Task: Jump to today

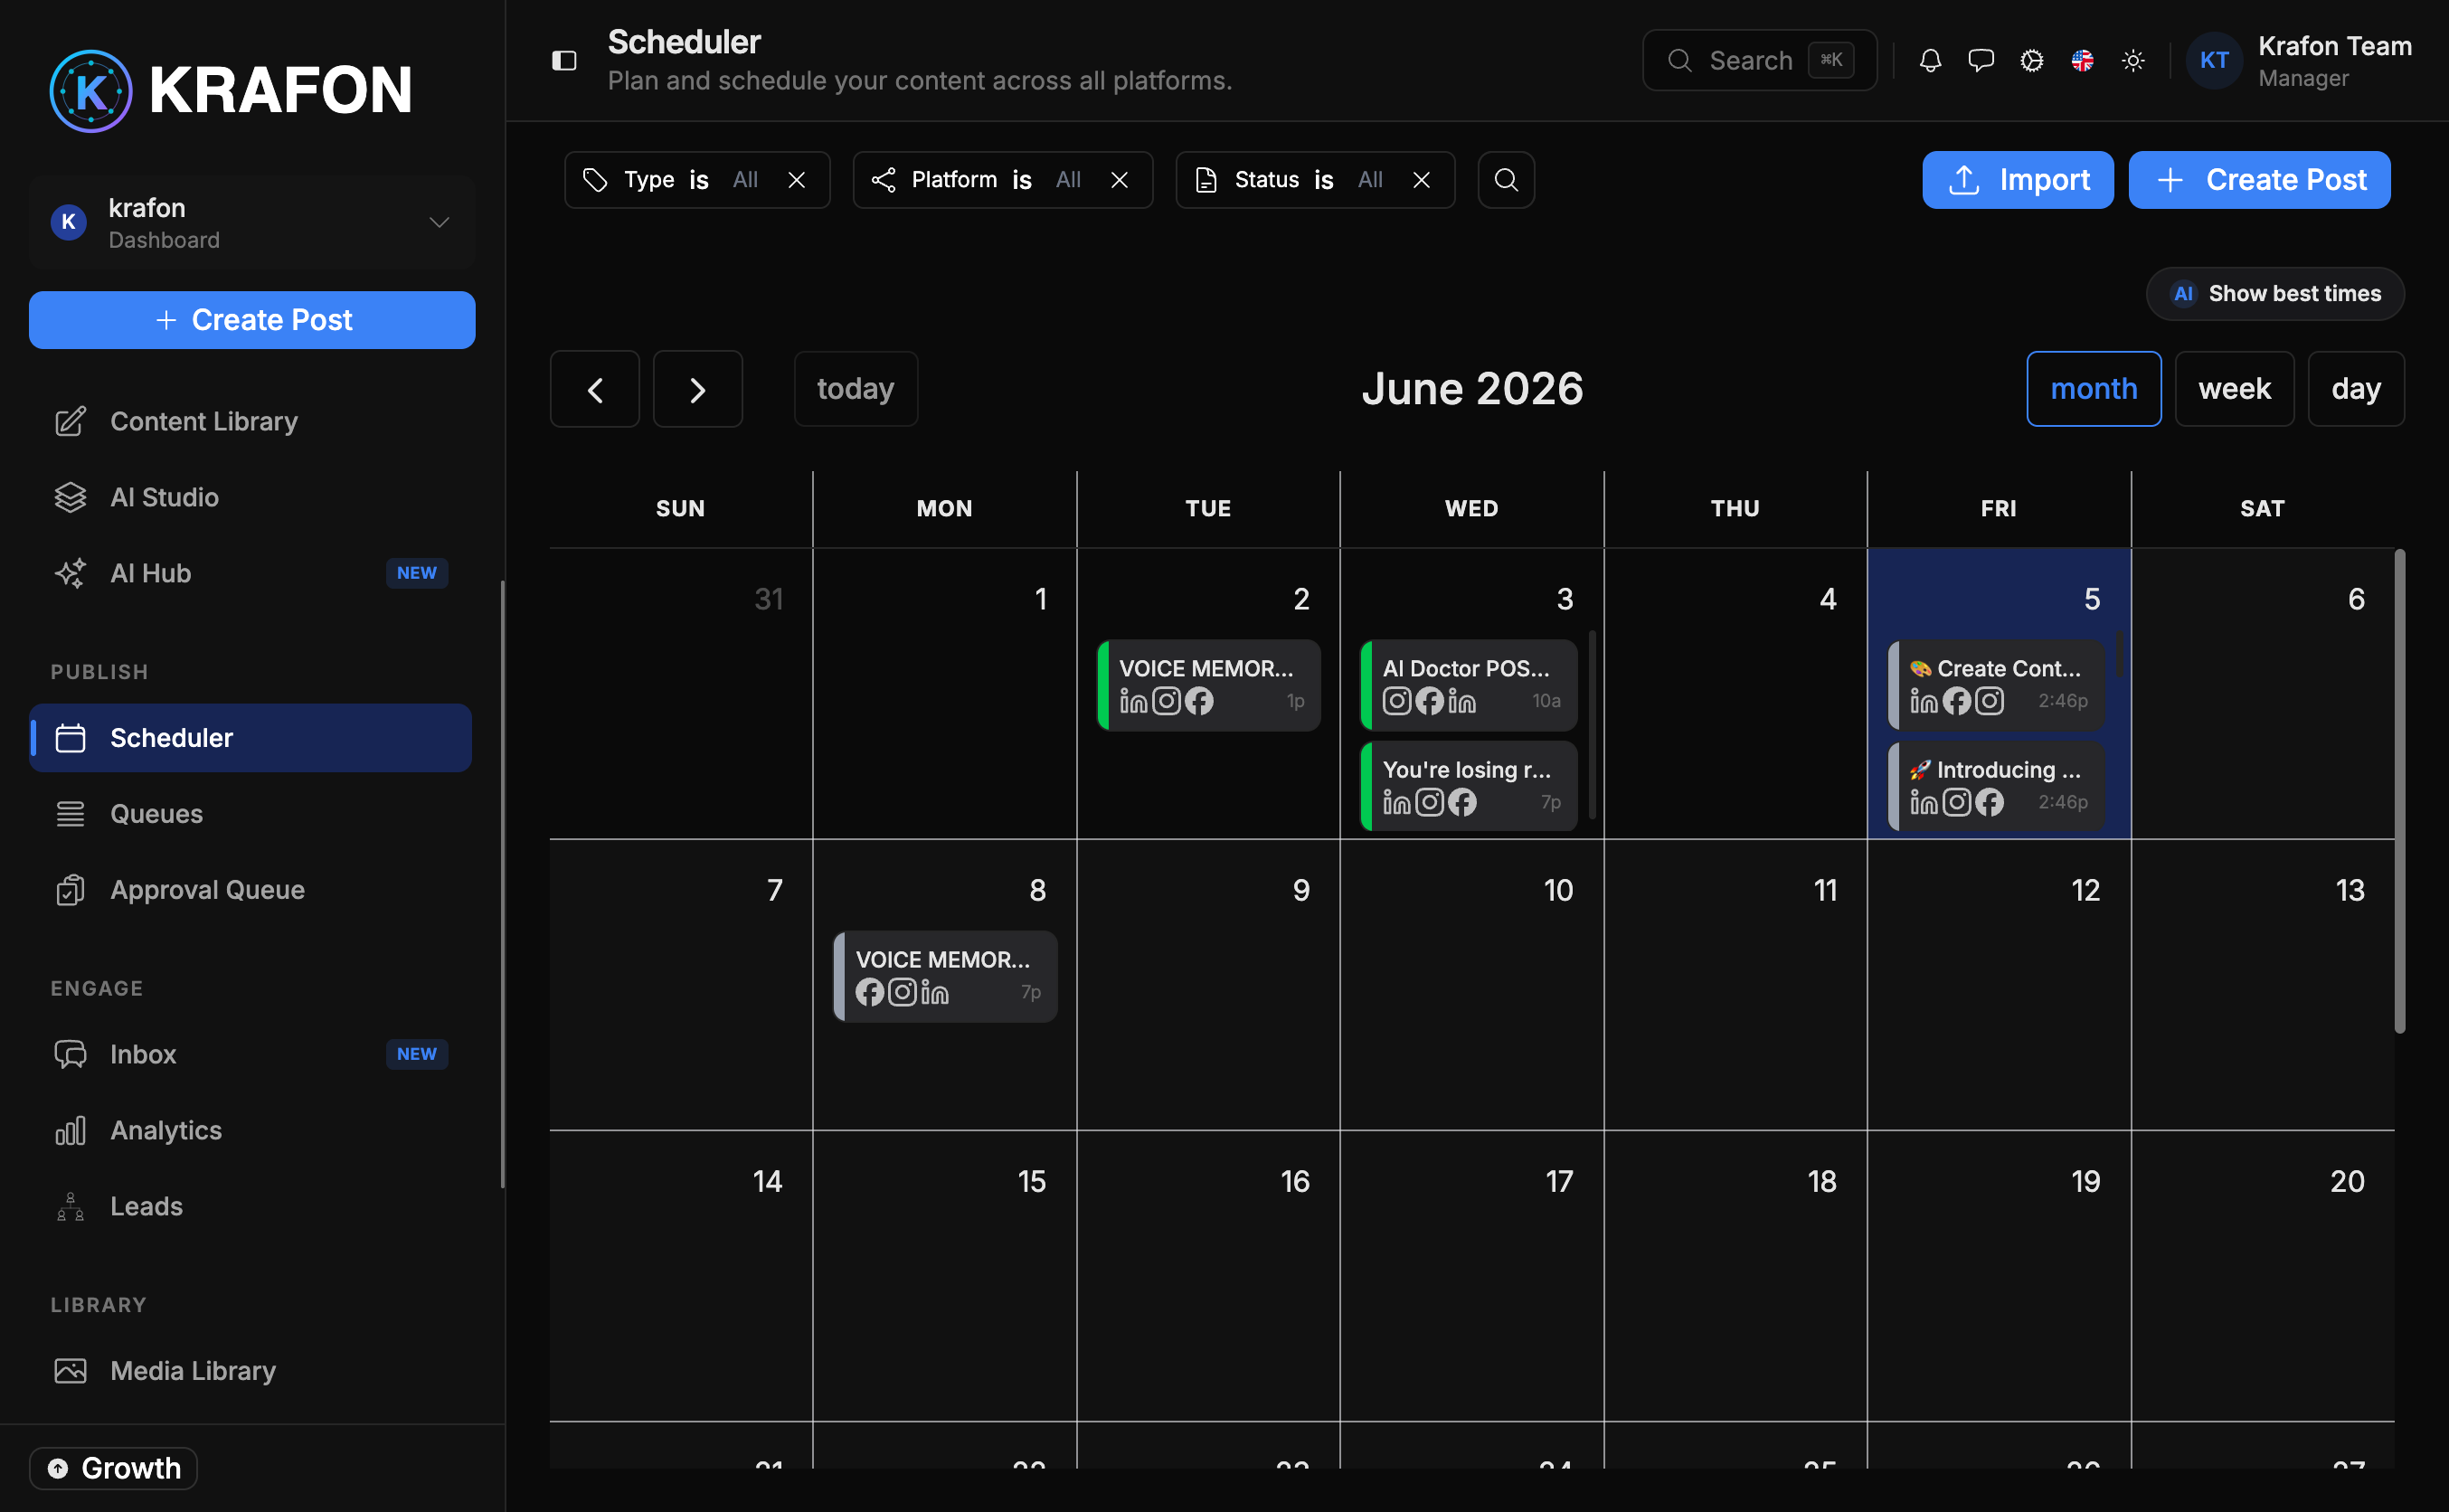Action: [x=855, y=389]
